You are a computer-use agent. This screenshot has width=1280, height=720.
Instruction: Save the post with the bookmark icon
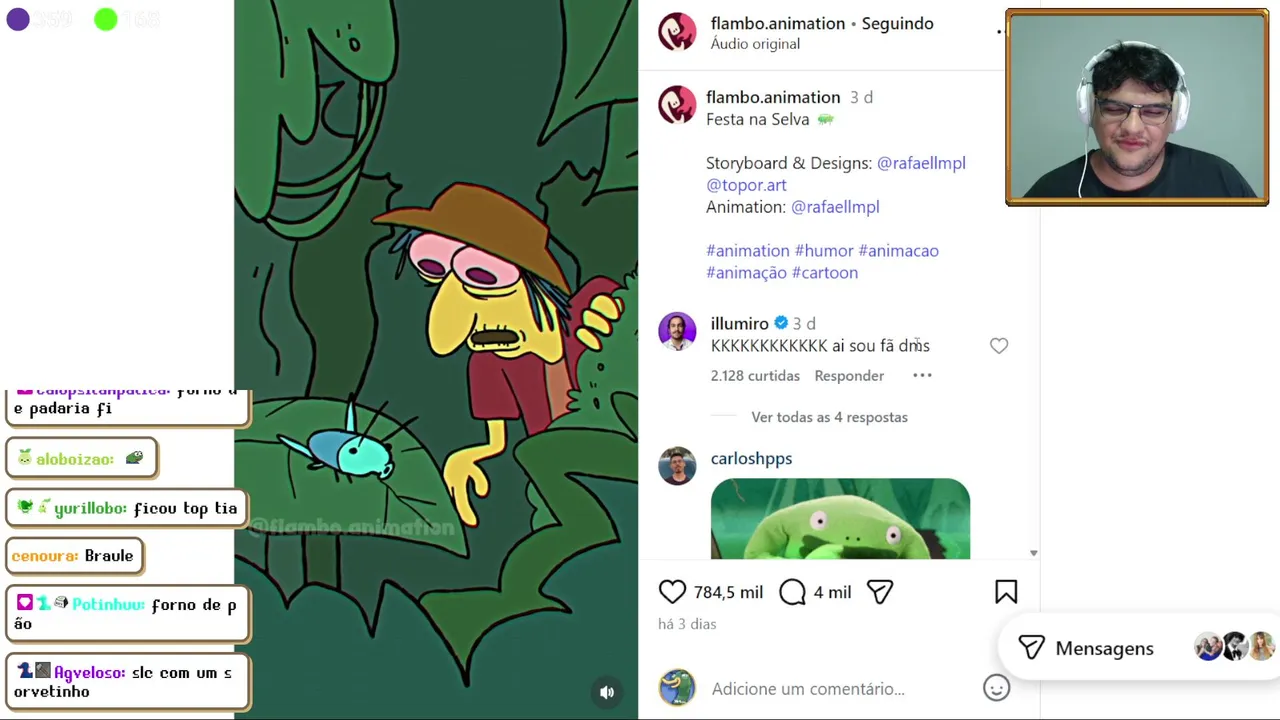(1006, 592)
